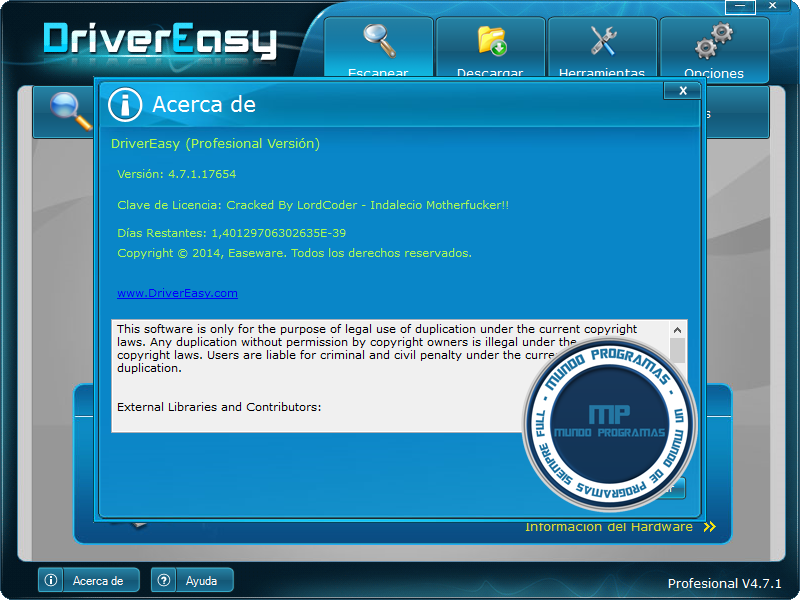Click the DriverEasy logo
The height and width of the screenshot is (600, 800).
click(159, 40)
